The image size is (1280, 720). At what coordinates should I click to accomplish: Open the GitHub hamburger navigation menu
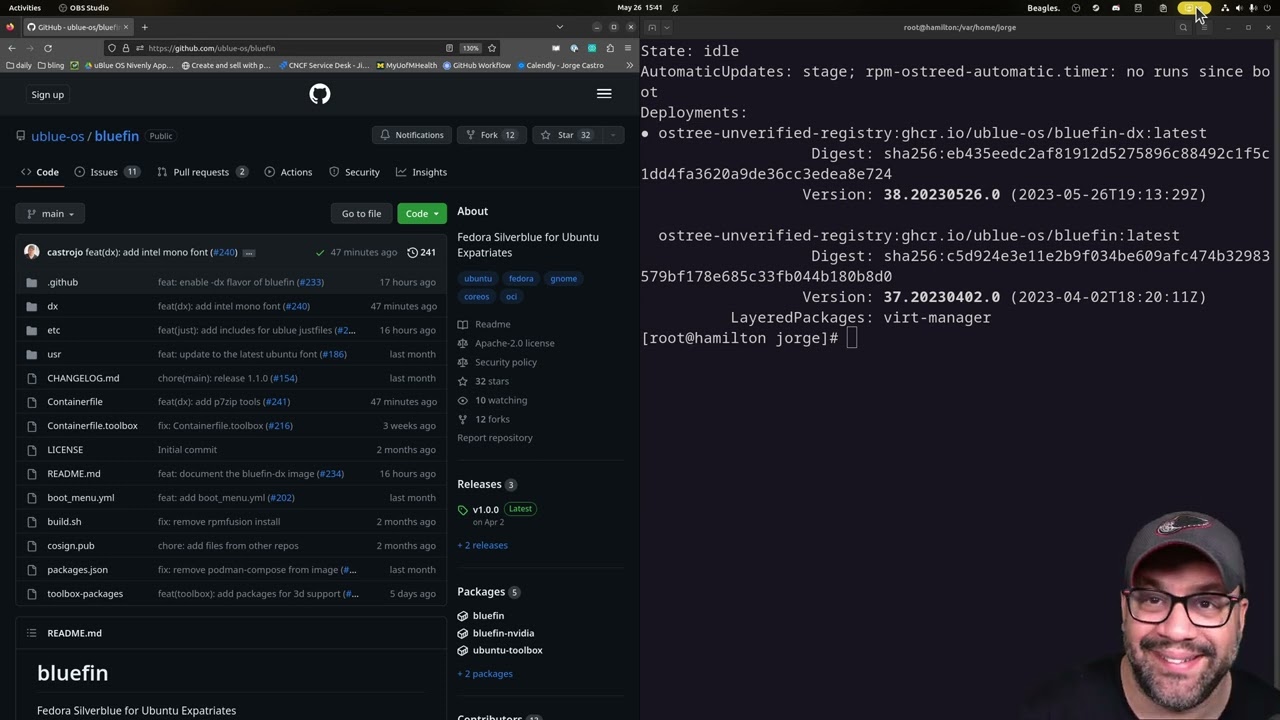pyautogui.click(x=604, y=94)
